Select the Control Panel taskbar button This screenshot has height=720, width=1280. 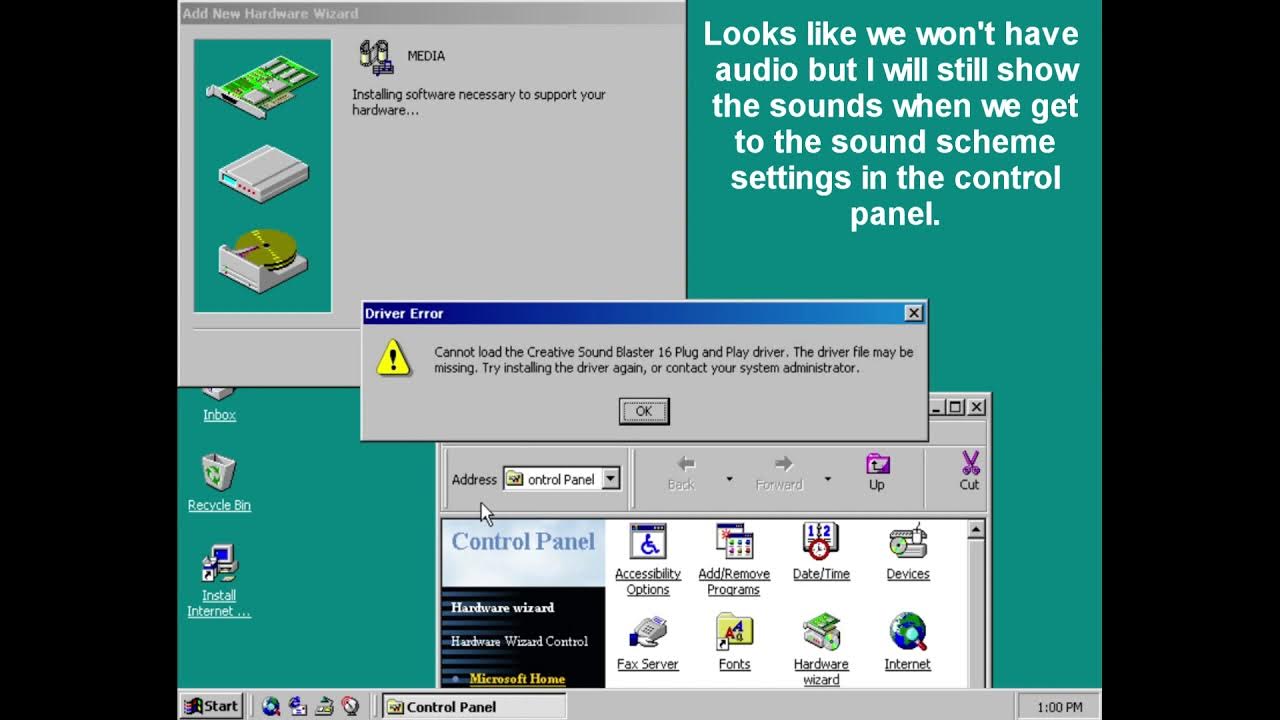474,706
